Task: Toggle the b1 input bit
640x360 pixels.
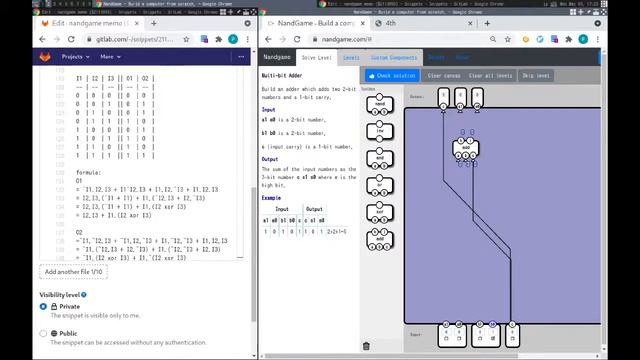Action: 480,338
